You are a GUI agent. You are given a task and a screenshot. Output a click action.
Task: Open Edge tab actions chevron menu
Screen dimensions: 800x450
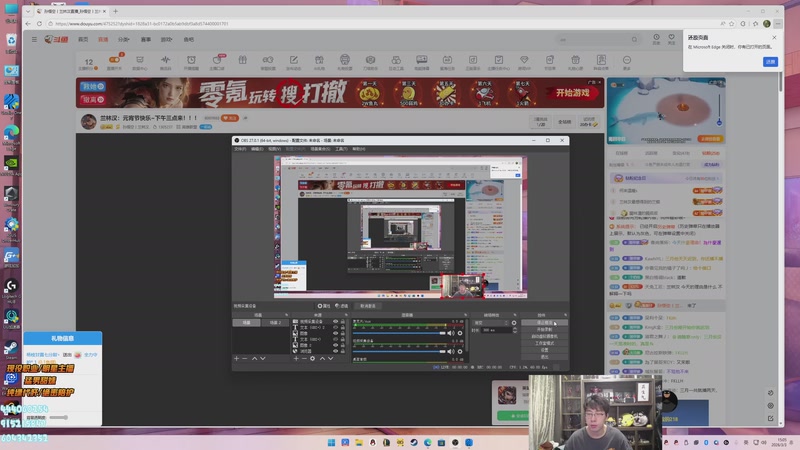point(28,11)
